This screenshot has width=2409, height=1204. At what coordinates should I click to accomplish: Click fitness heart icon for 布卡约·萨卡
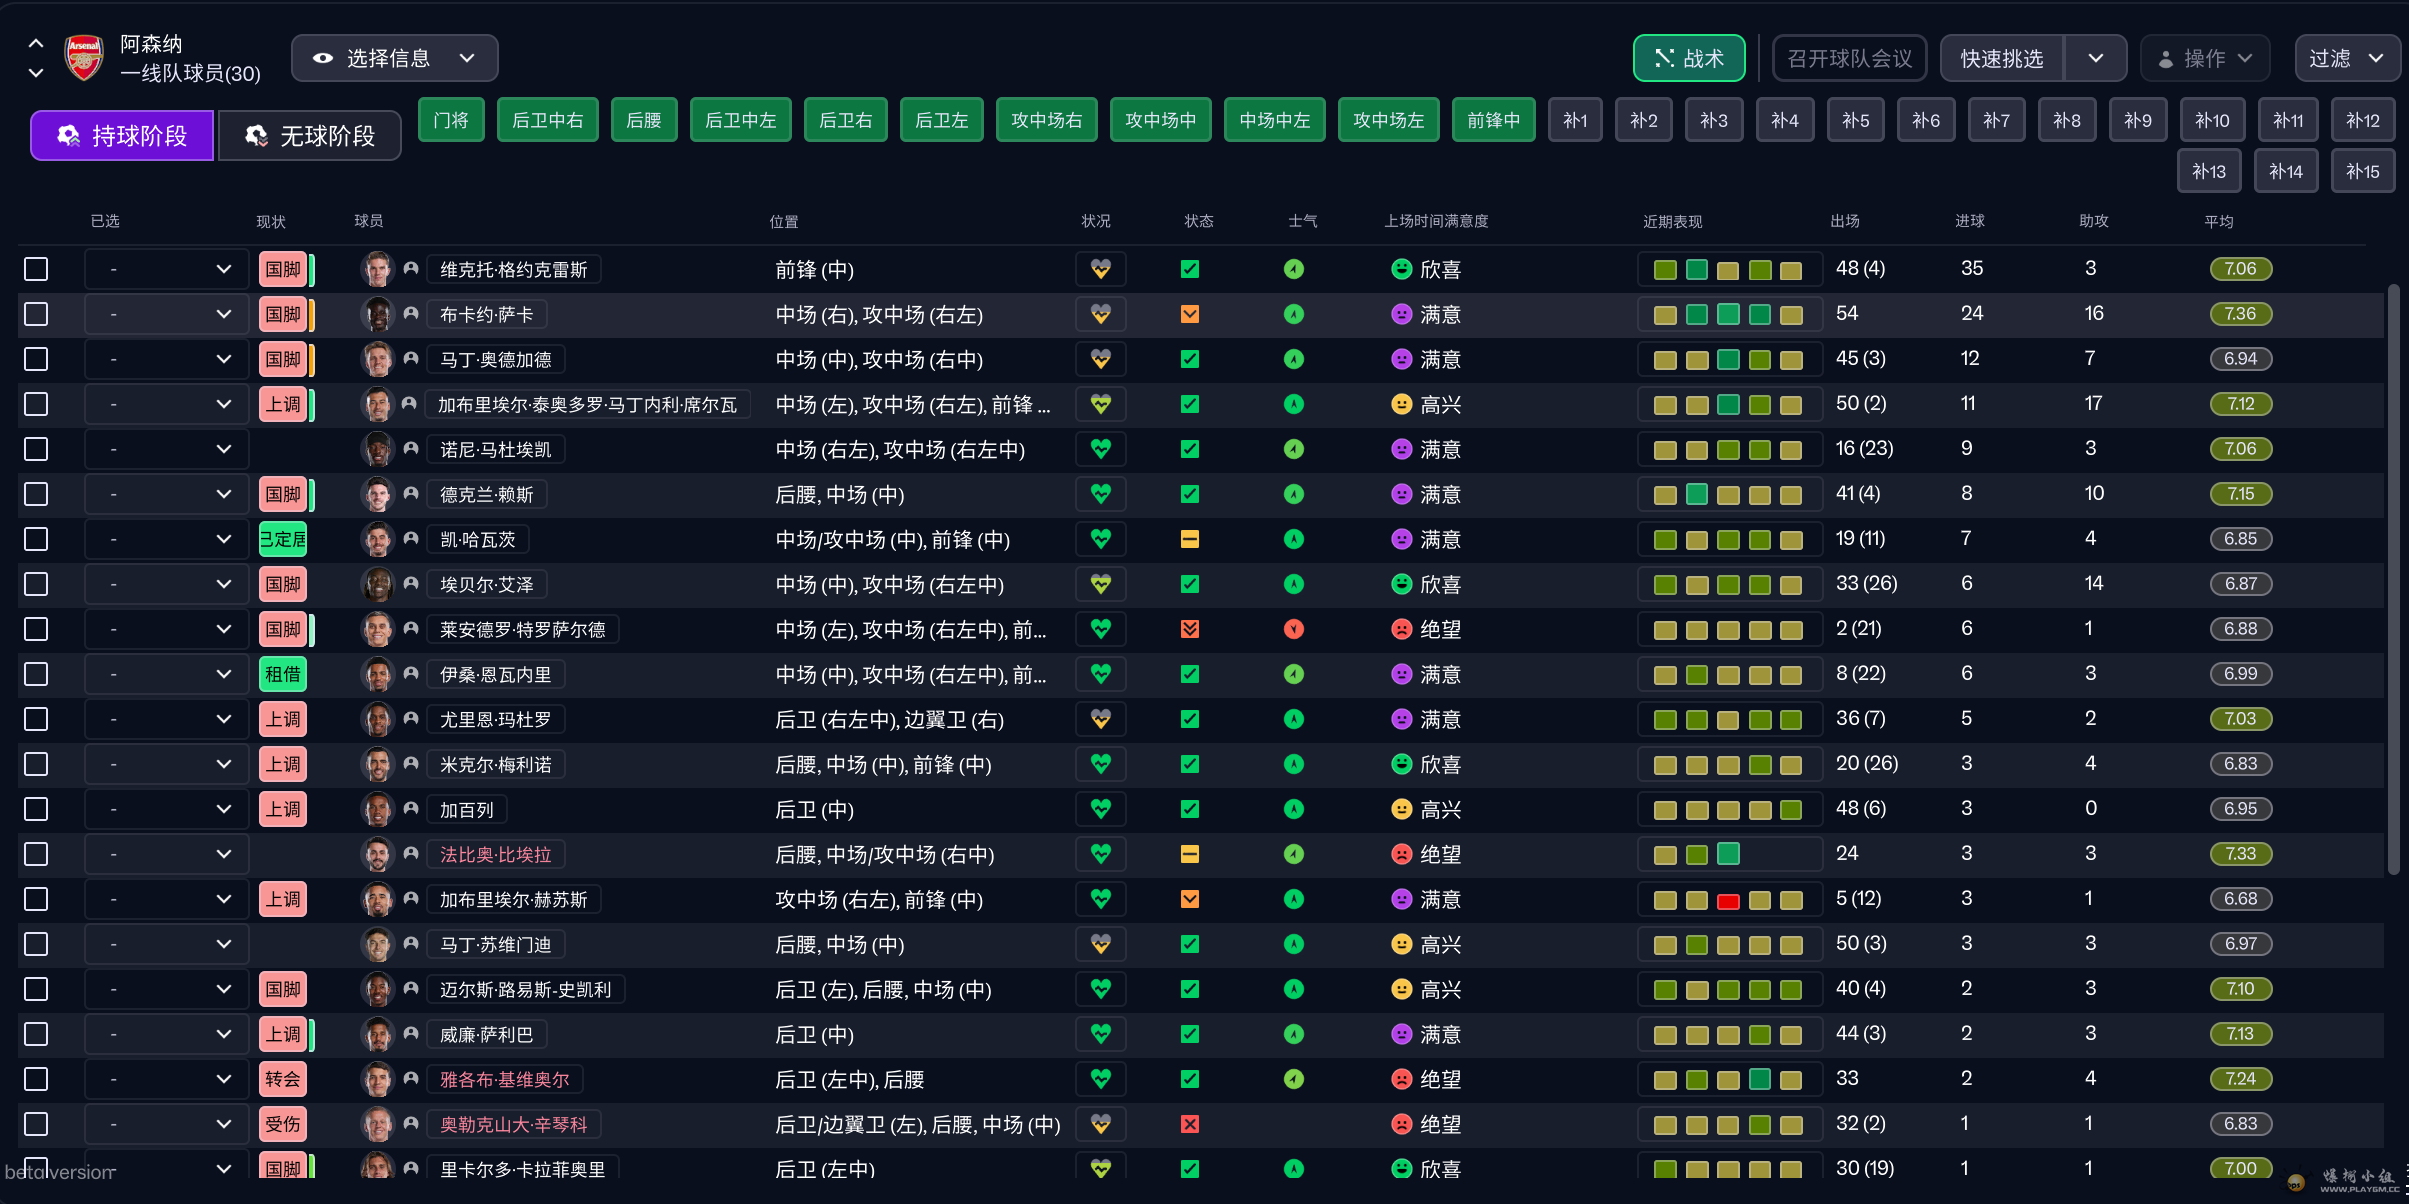click(1100, 314)
